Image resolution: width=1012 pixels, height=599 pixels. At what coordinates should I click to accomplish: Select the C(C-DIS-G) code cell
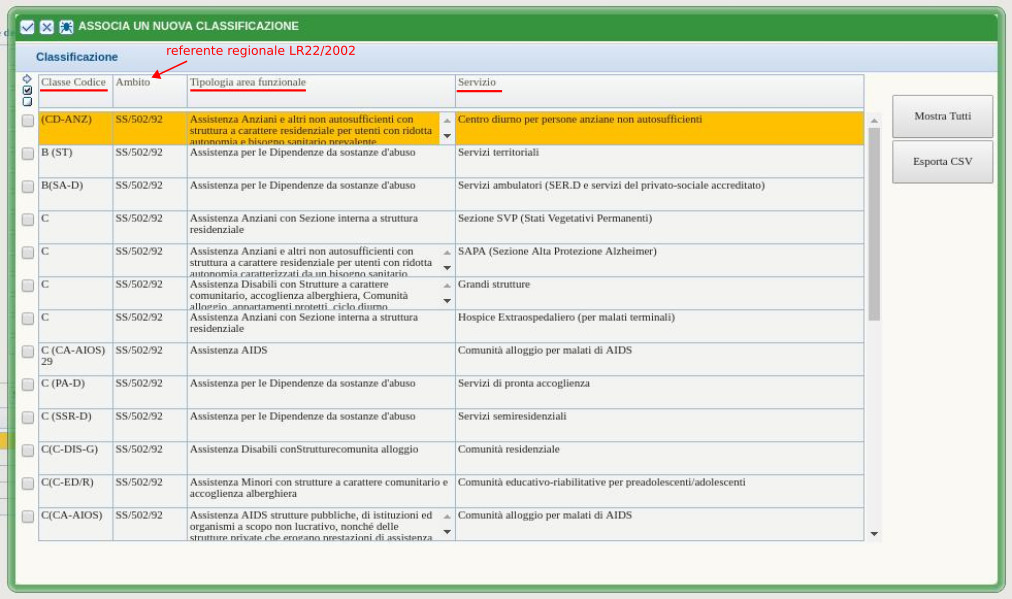(x=76, y=458)
